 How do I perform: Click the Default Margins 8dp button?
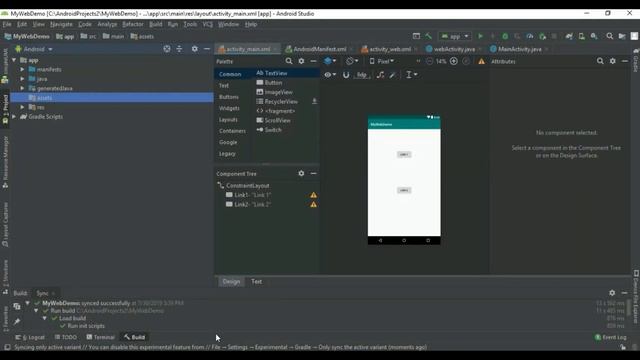[x=362, y=75]
